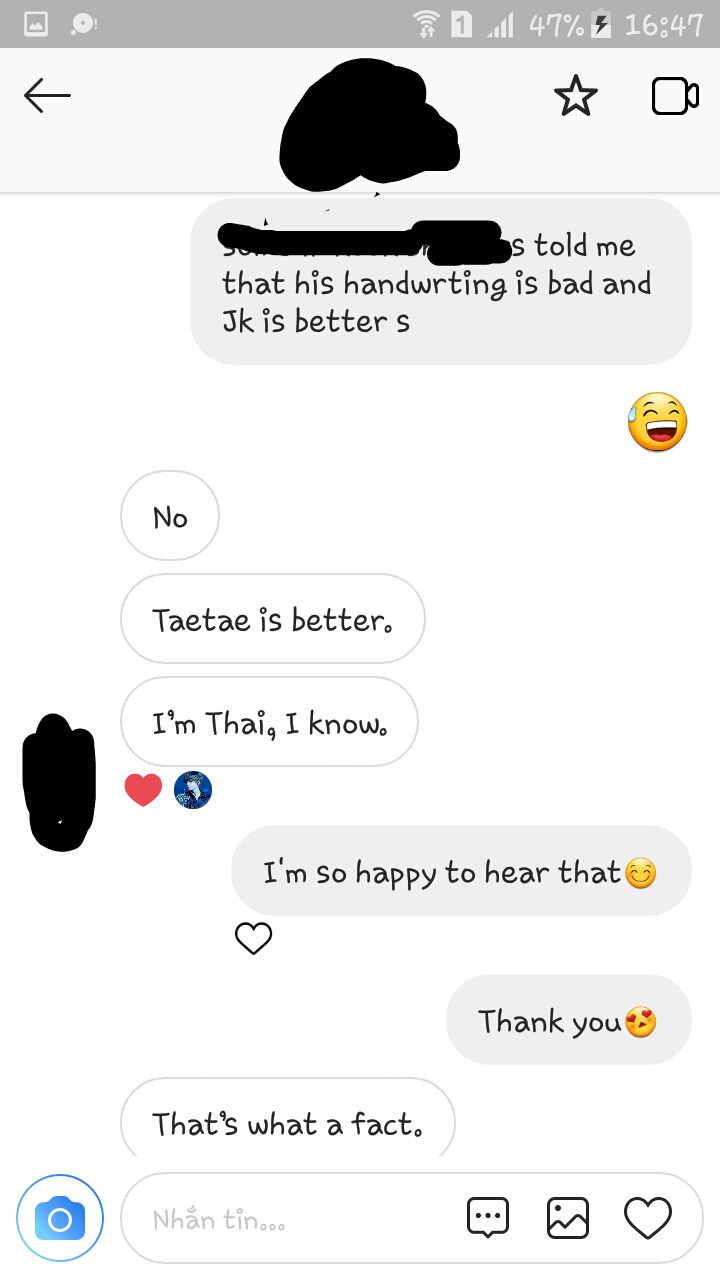This screenshot has height=1280, width=720.
Task: Tap the 'That's what a fact.' message
Action: tap(287, 1120)
